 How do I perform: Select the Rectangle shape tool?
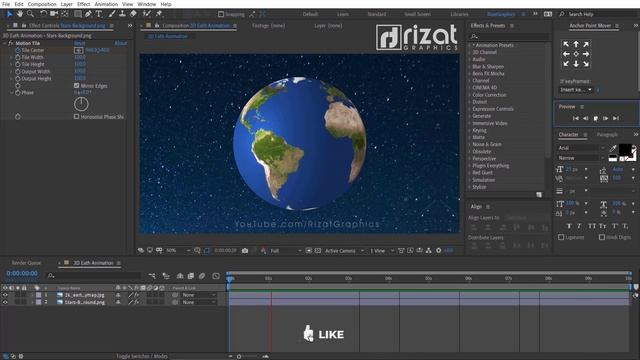[x=78, y=14]
